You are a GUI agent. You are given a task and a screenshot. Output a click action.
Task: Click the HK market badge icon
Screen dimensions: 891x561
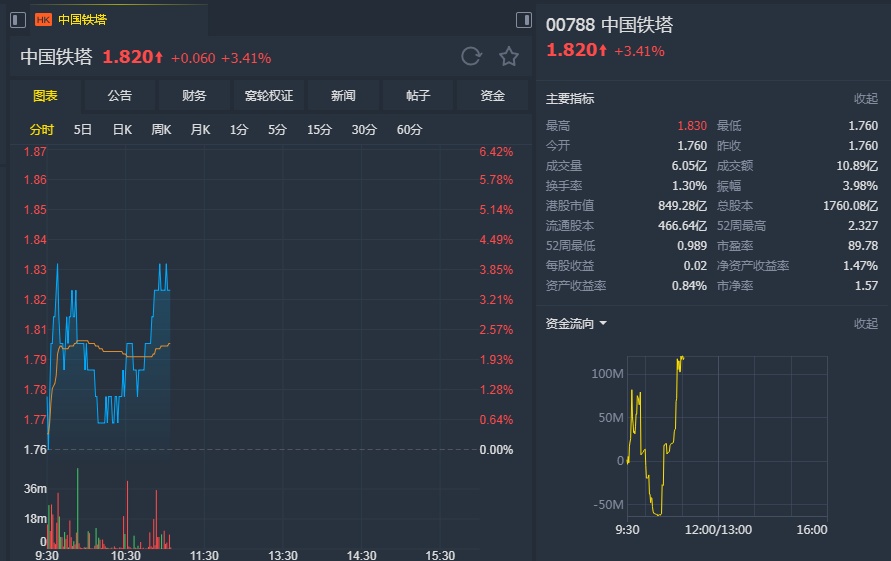(x=43, y=19)
